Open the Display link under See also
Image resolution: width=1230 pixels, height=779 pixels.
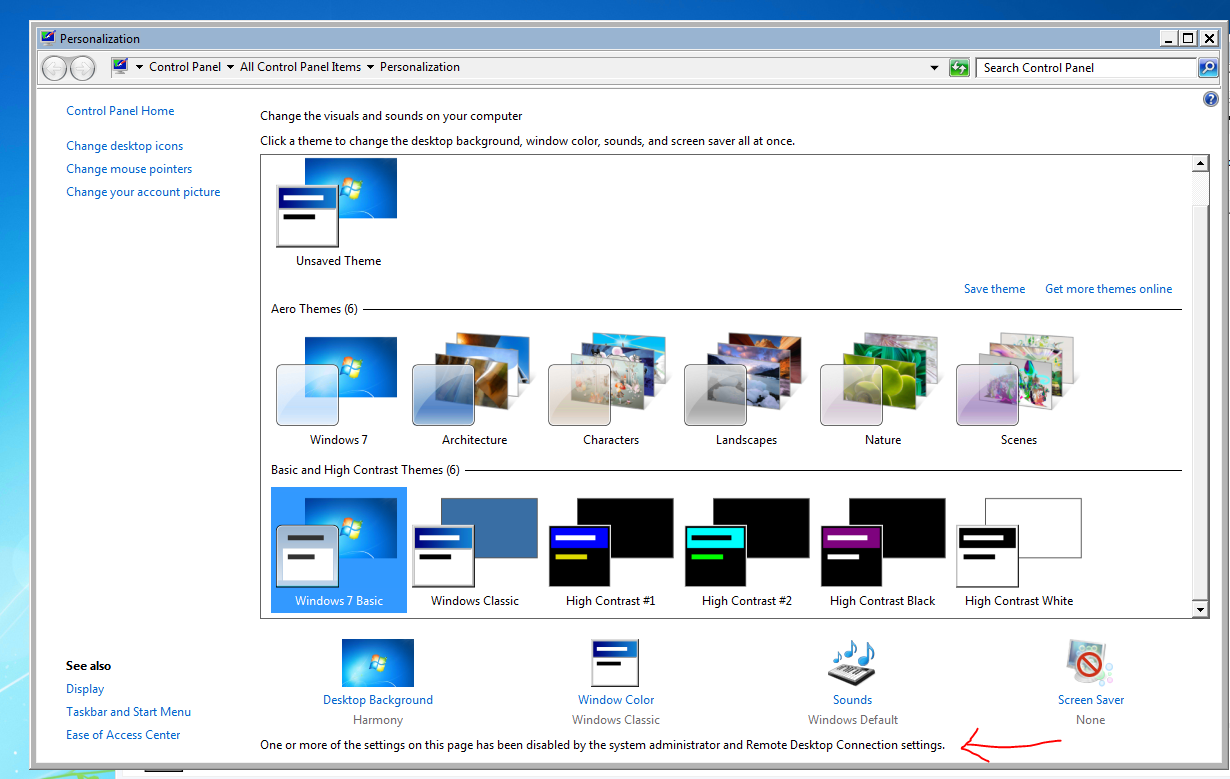click(x=85, y=689)
